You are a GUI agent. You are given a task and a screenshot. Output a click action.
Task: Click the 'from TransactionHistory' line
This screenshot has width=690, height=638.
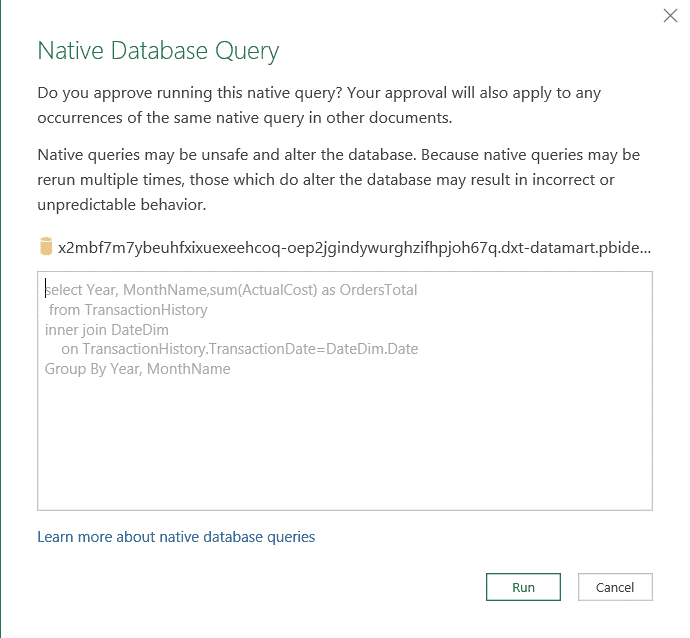128,310
